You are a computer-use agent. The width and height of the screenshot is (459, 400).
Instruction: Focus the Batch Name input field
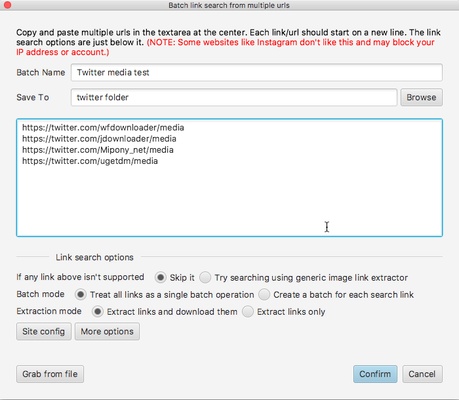pos(257,72)
